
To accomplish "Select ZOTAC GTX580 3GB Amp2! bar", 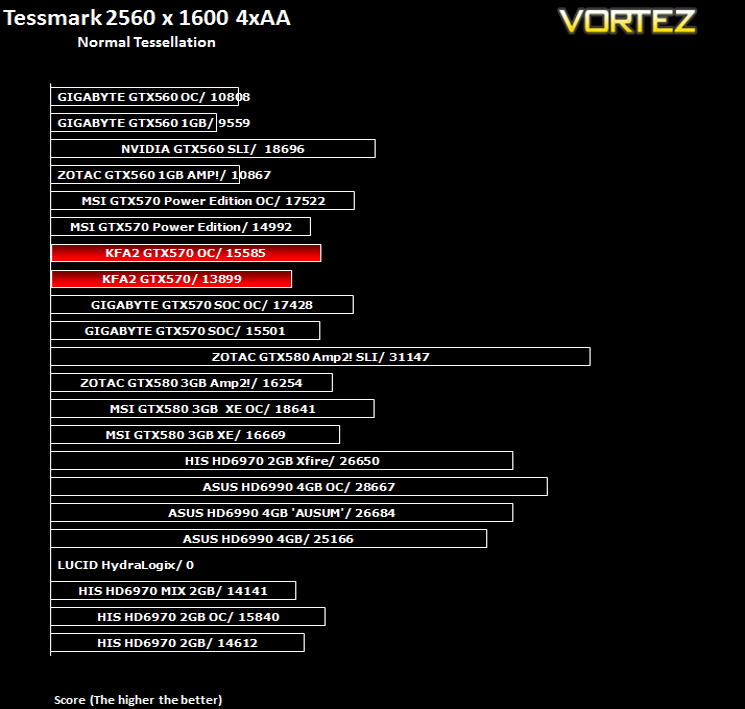I will (x=191, y=383).
